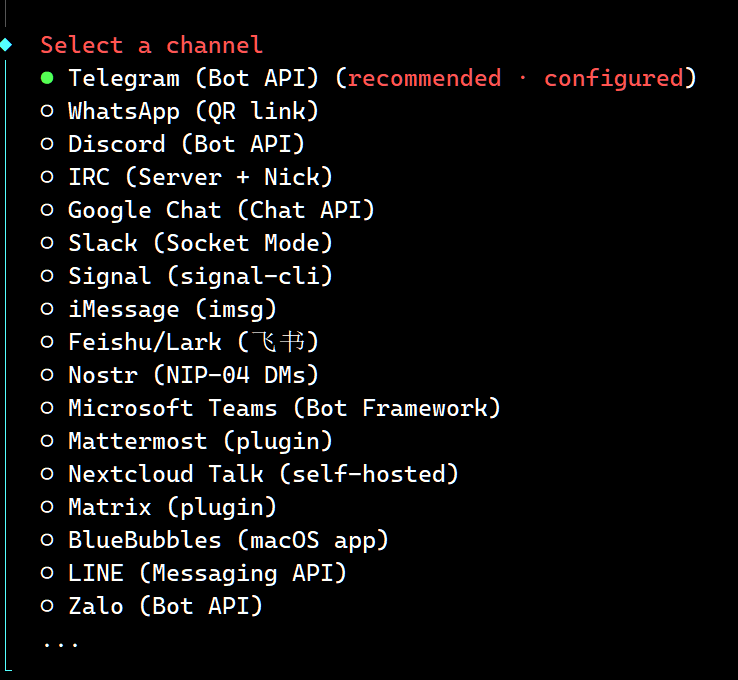738x680 pixels.
Task: Click the "Select a channel" prompt heading
Action: 151,45
